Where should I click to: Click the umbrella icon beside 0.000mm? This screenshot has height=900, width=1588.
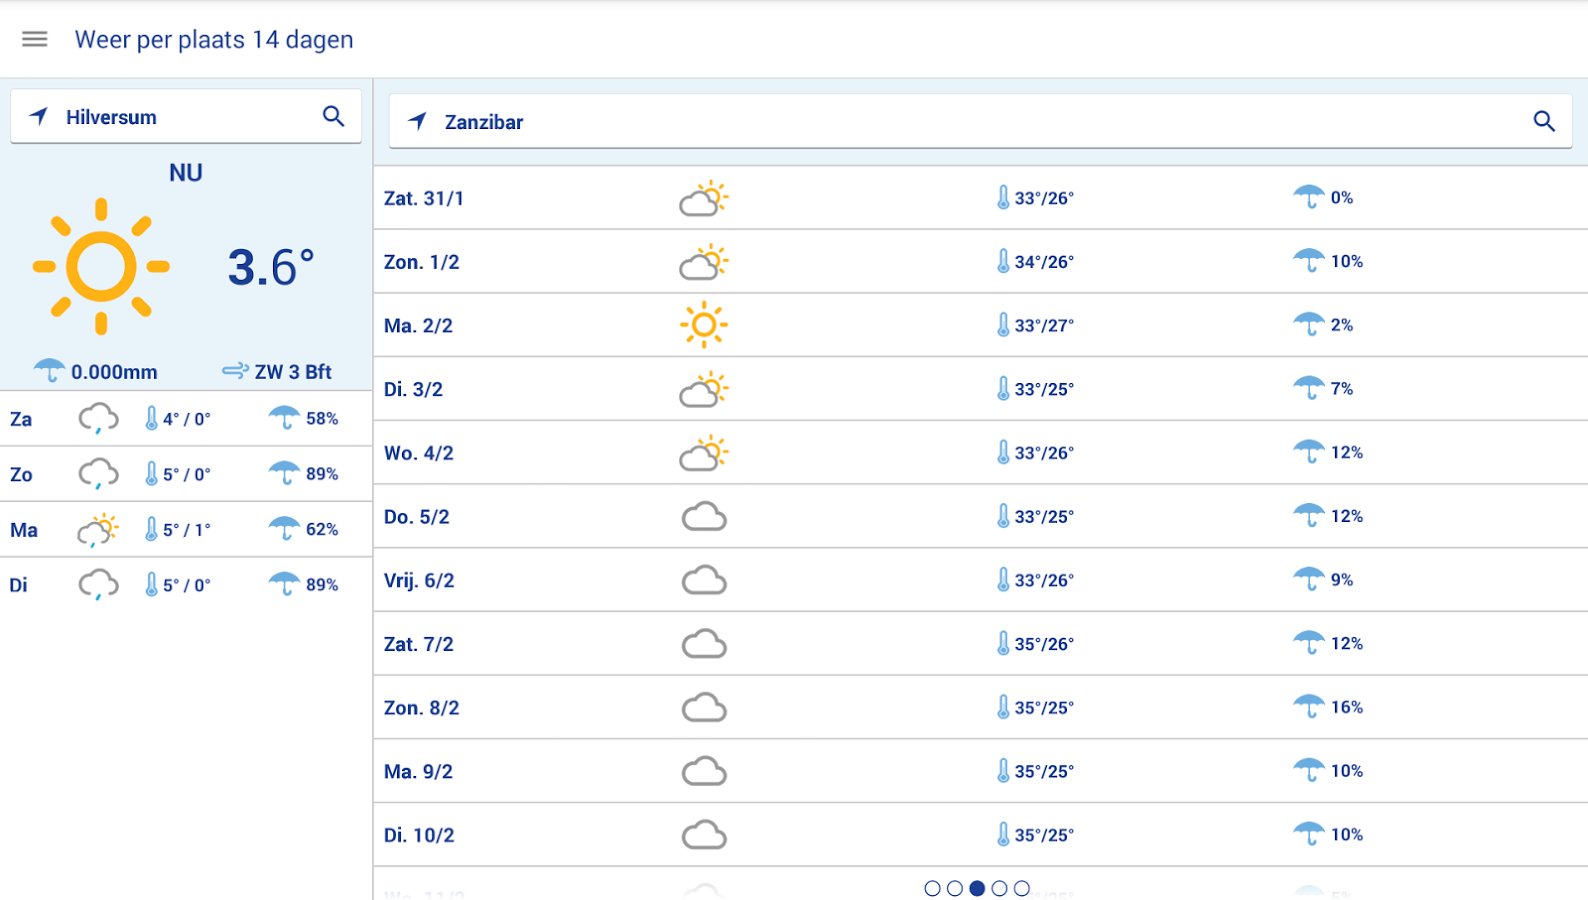point(49,371)
